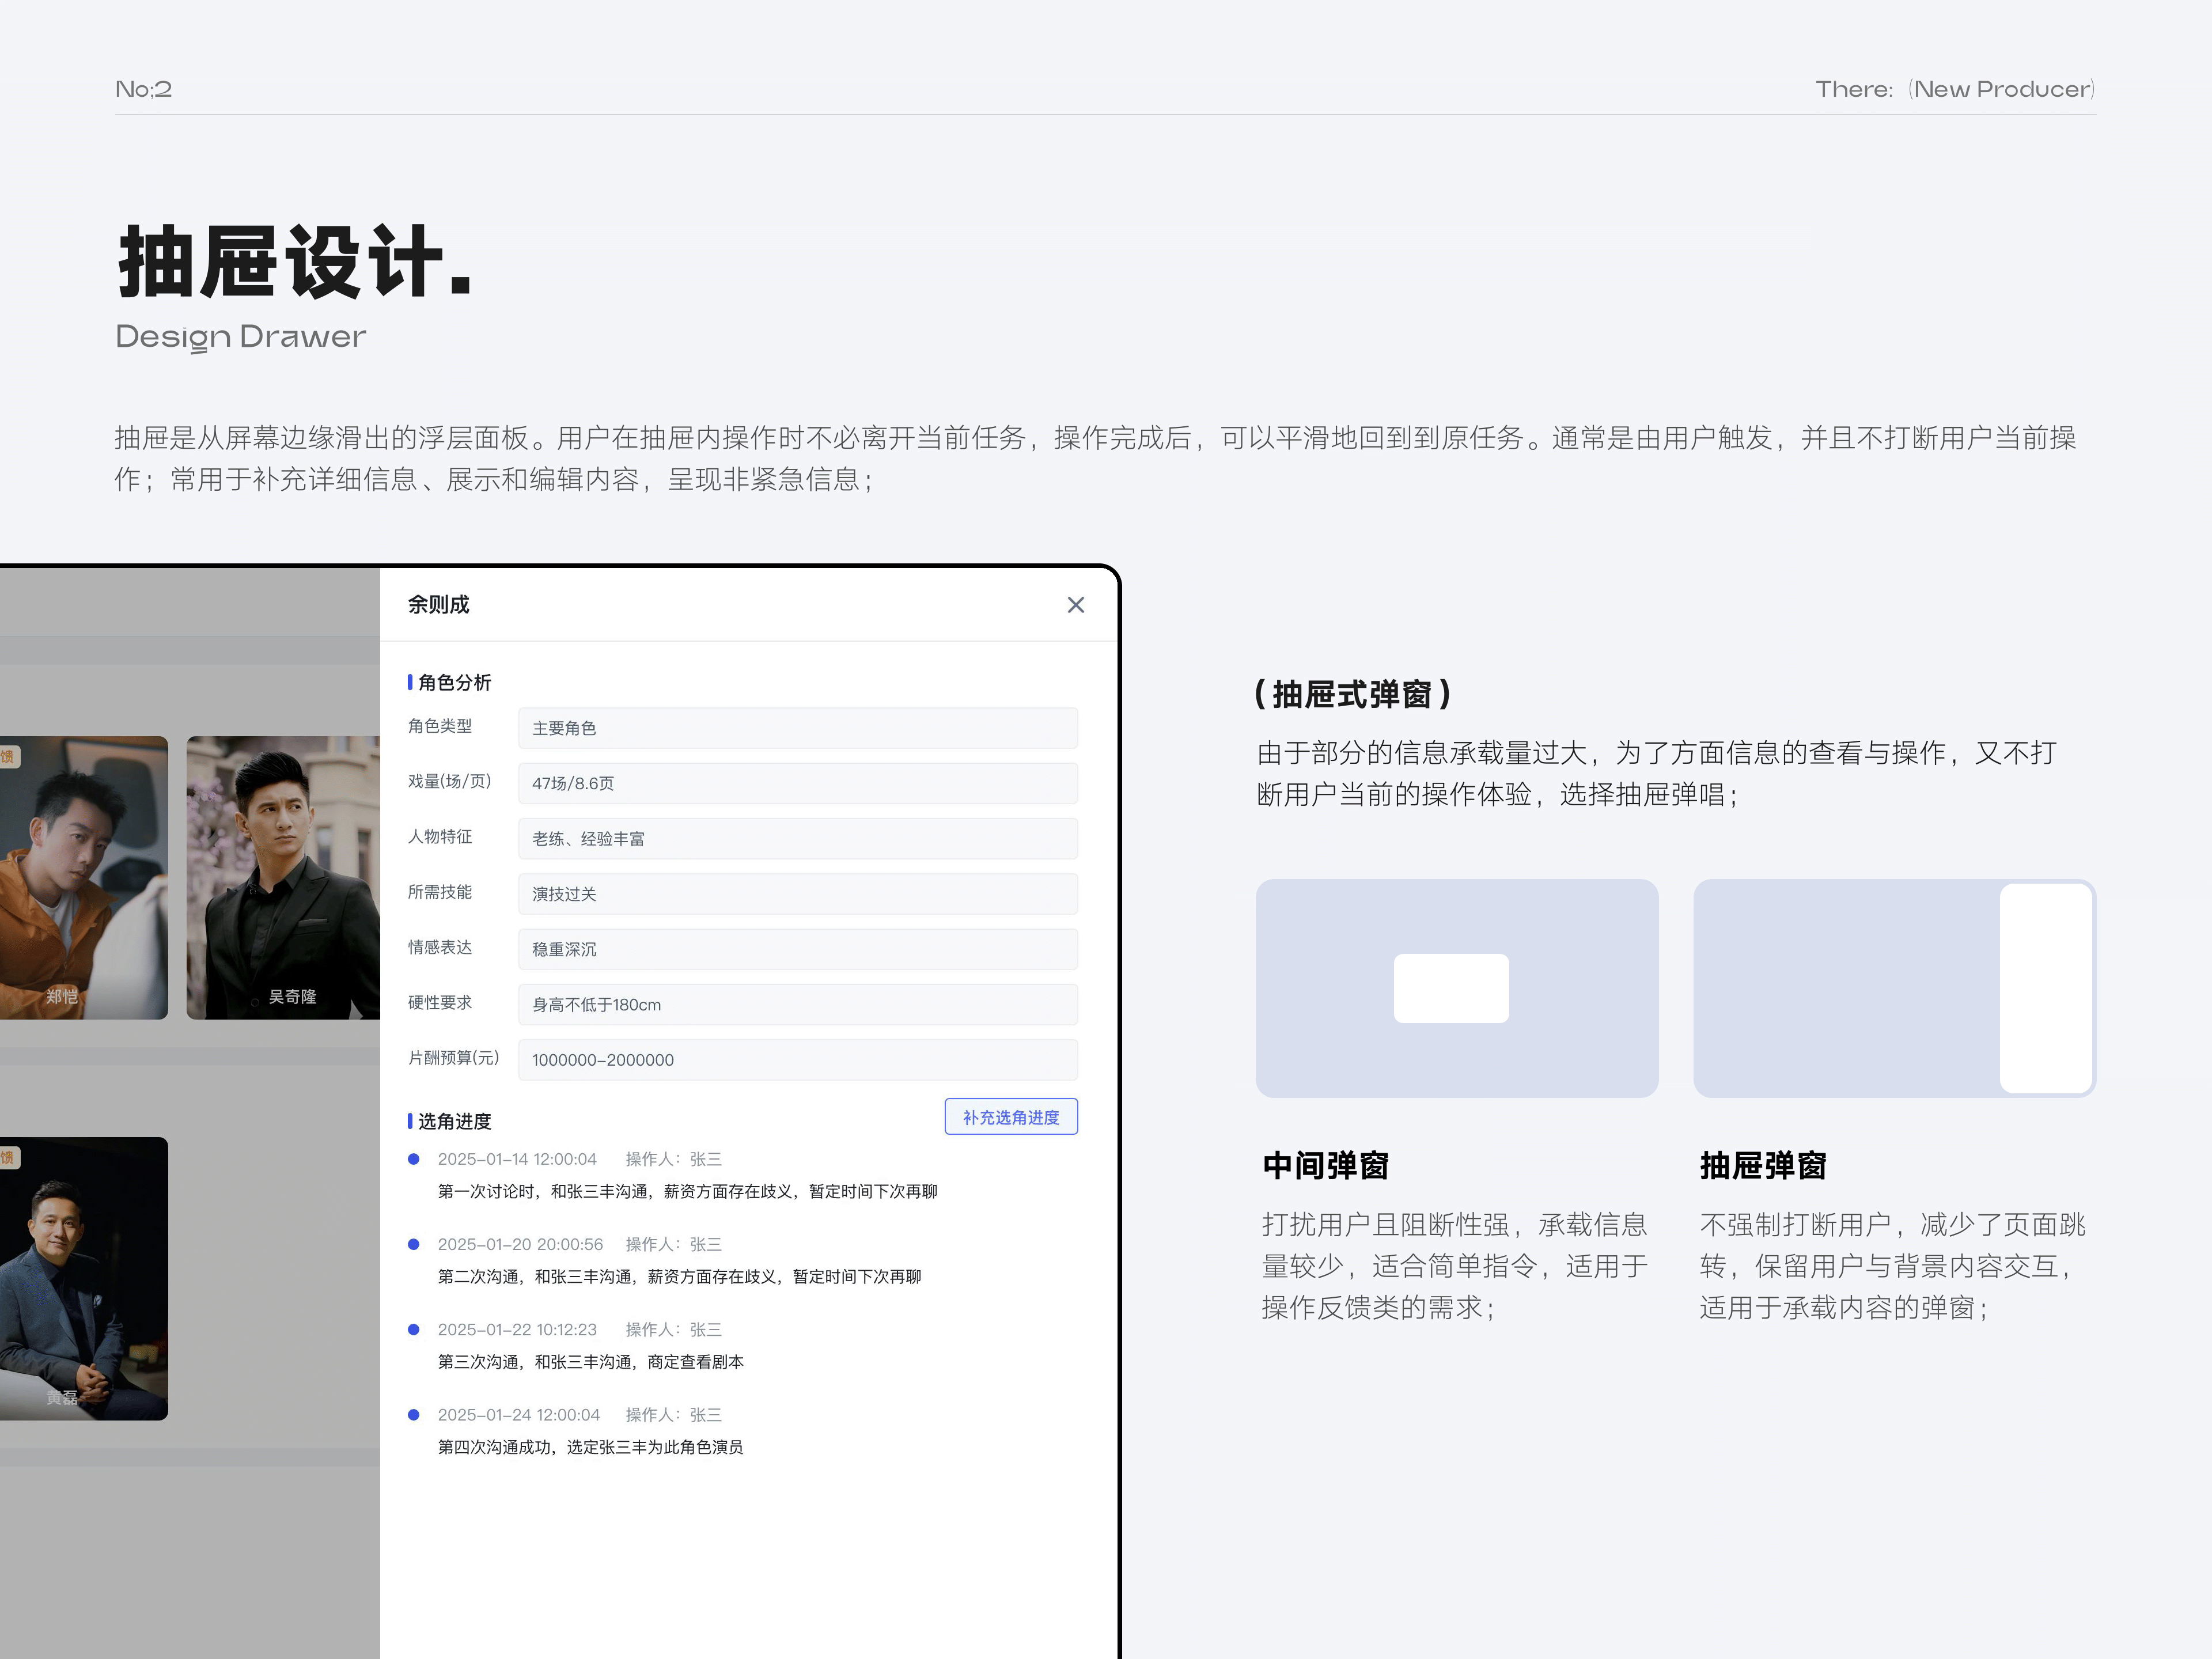The width and height of the screenshot is (2212, 1659).
Task: Click the 抽屉弹窗 heading
Action: point(1763,1165)
